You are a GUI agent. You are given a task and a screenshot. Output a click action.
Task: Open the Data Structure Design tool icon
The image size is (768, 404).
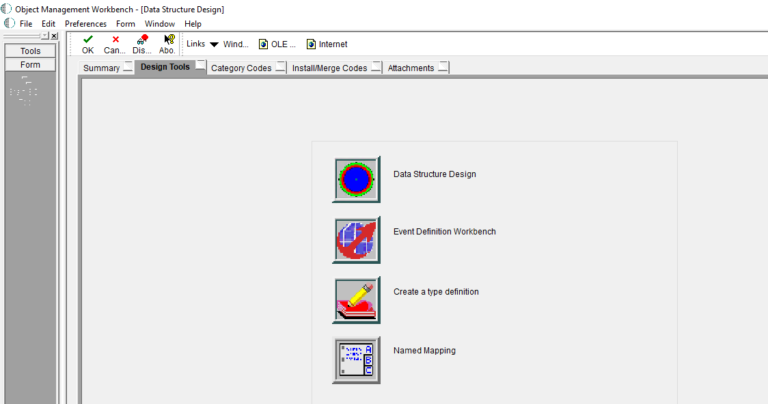tap(356, 179)
